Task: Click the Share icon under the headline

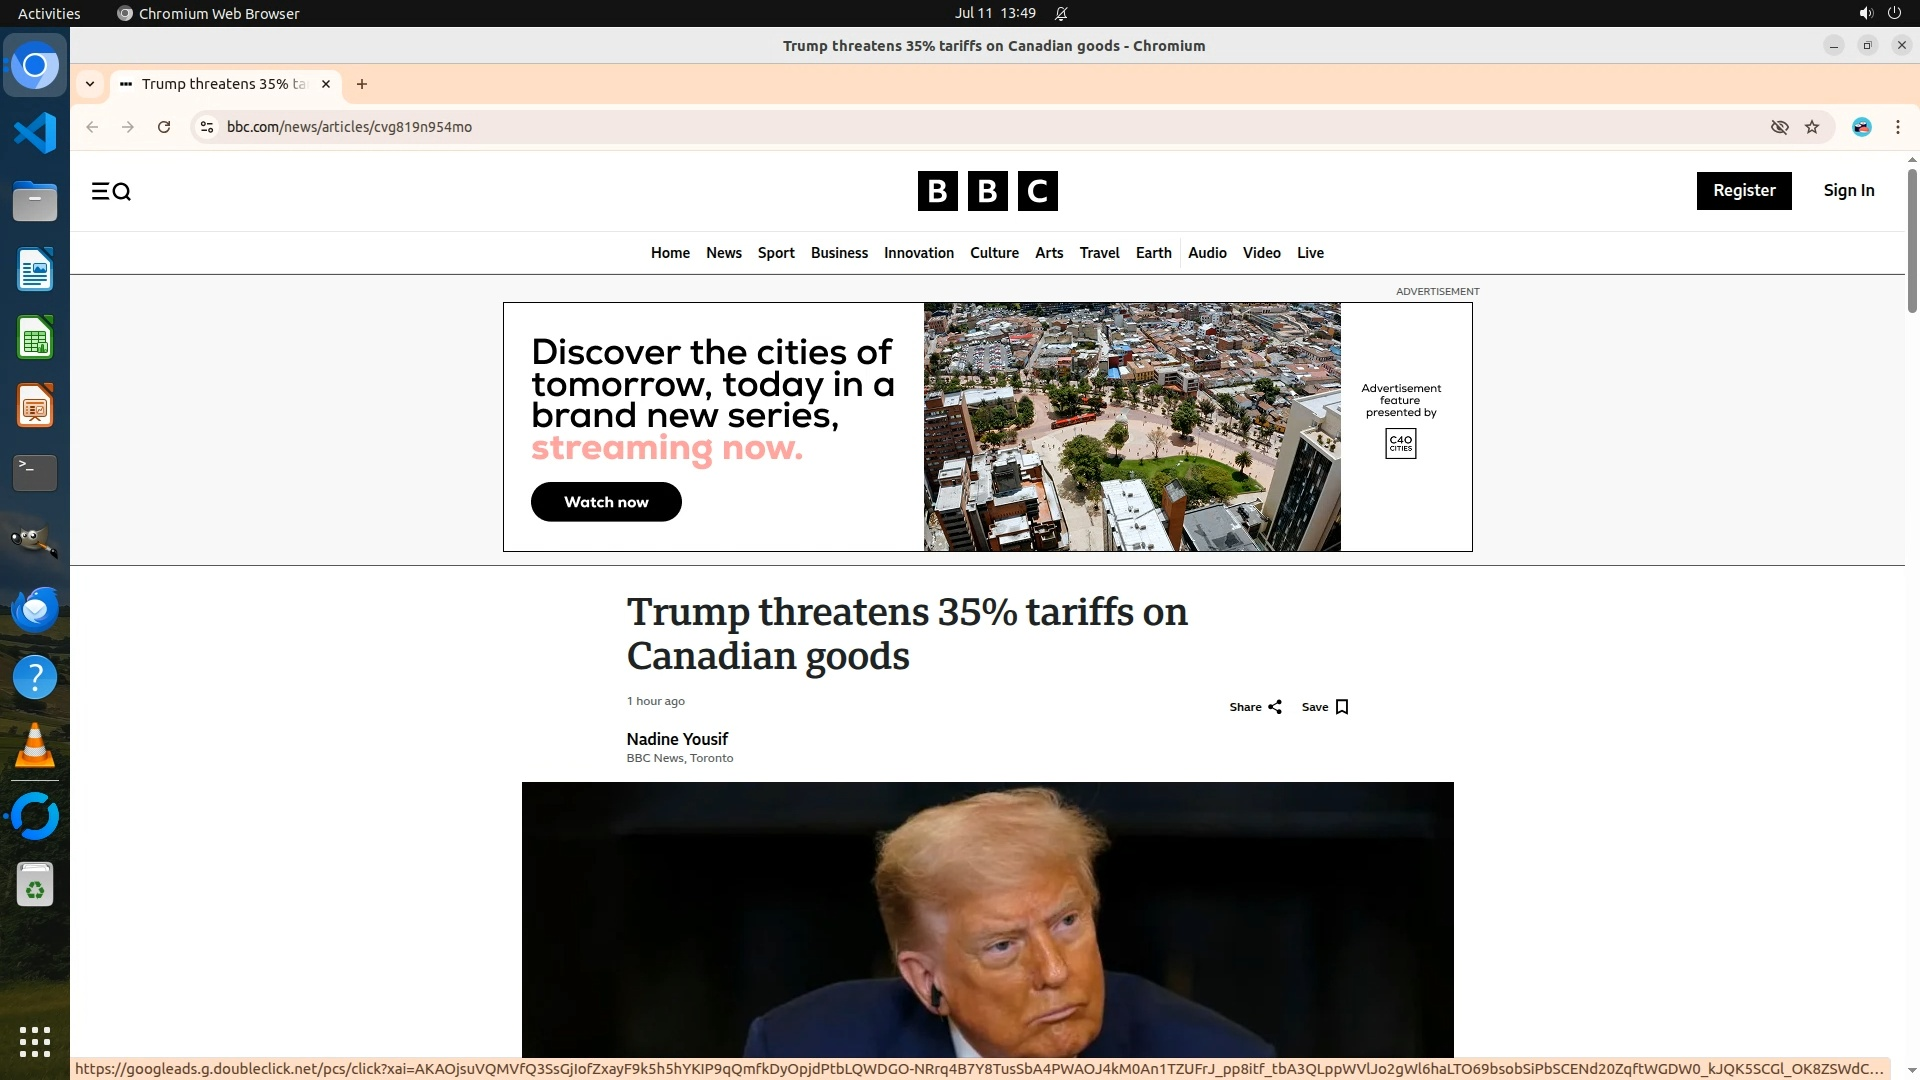Action: tap(1274, 707)
